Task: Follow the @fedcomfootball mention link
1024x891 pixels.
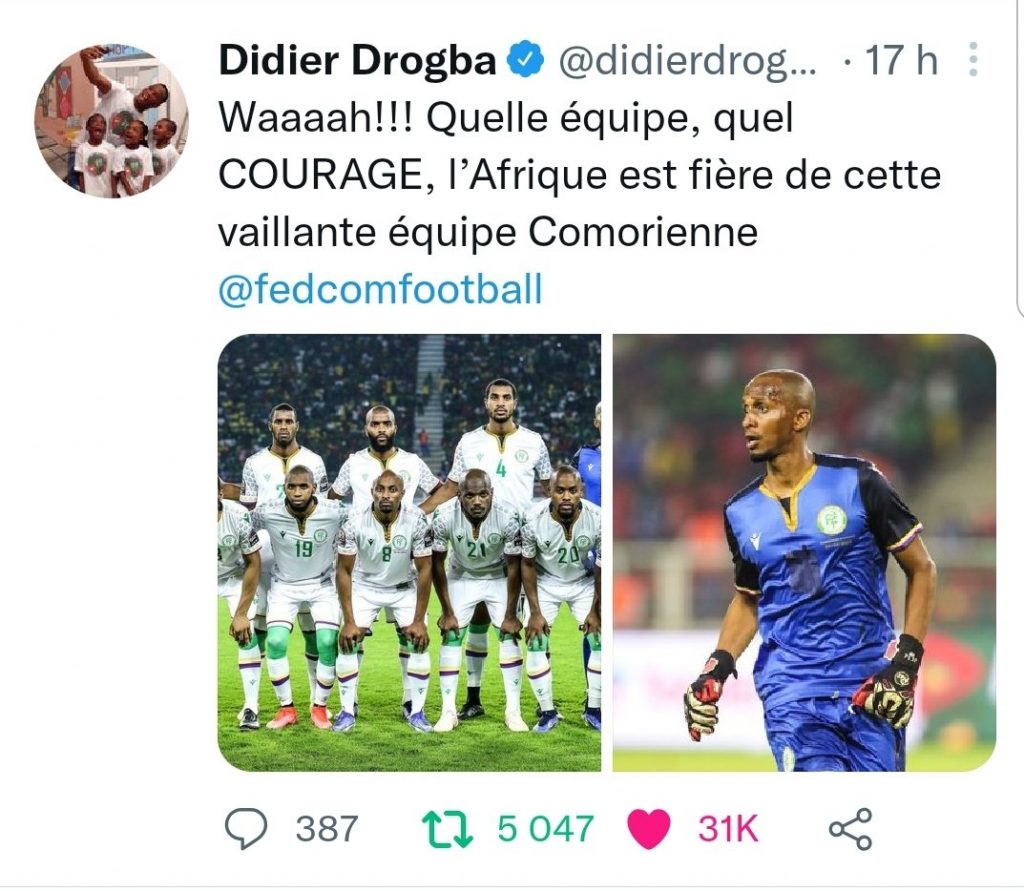Action: [380, 289]
